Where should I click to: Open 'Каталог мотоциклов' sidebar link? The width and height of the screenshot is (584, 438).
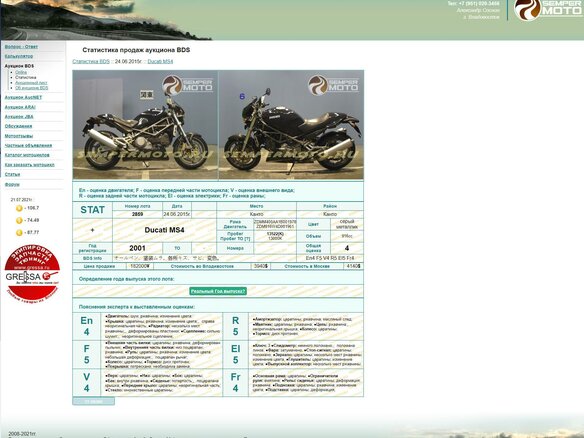(27, 155)
